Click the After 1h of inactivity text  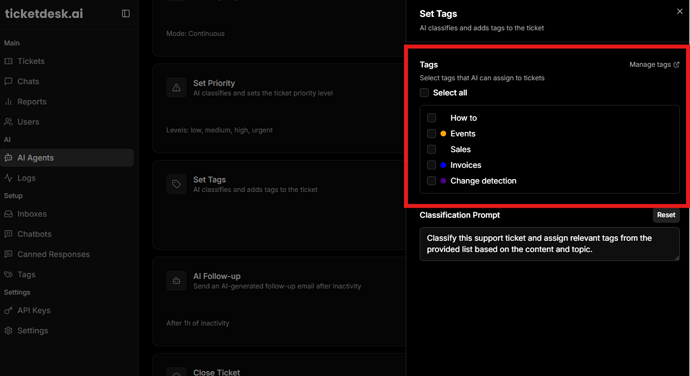point(198,323)
